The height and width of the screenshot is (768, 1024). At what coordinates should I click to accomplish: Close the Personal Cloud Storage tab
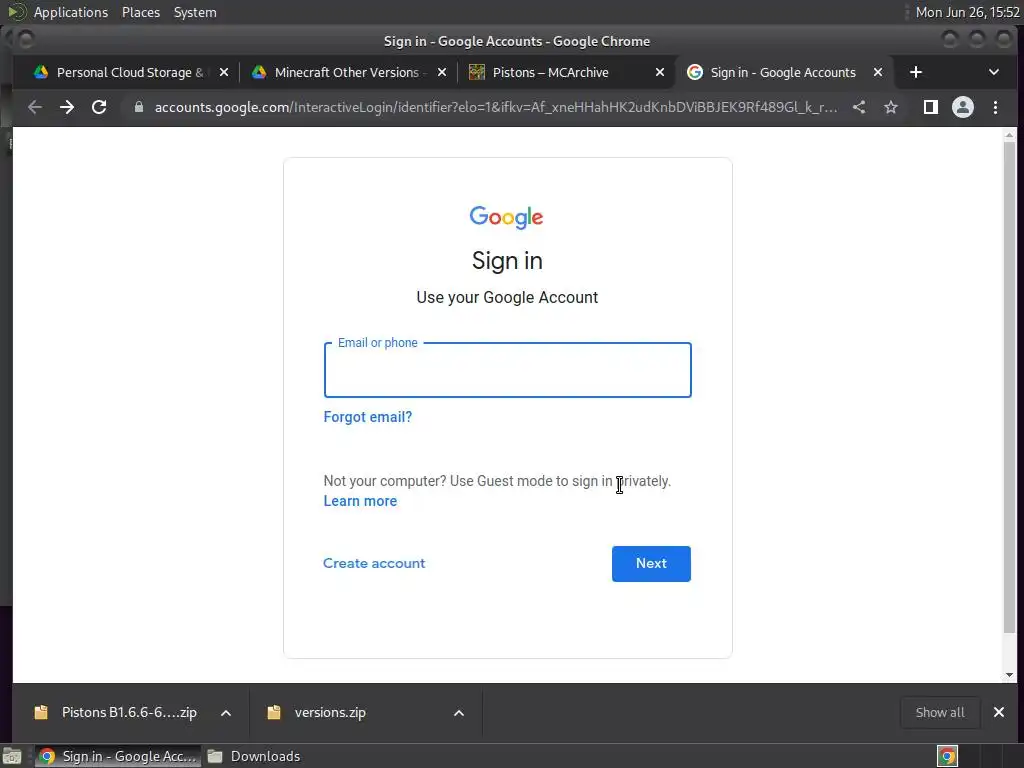[x=224, y=72]
